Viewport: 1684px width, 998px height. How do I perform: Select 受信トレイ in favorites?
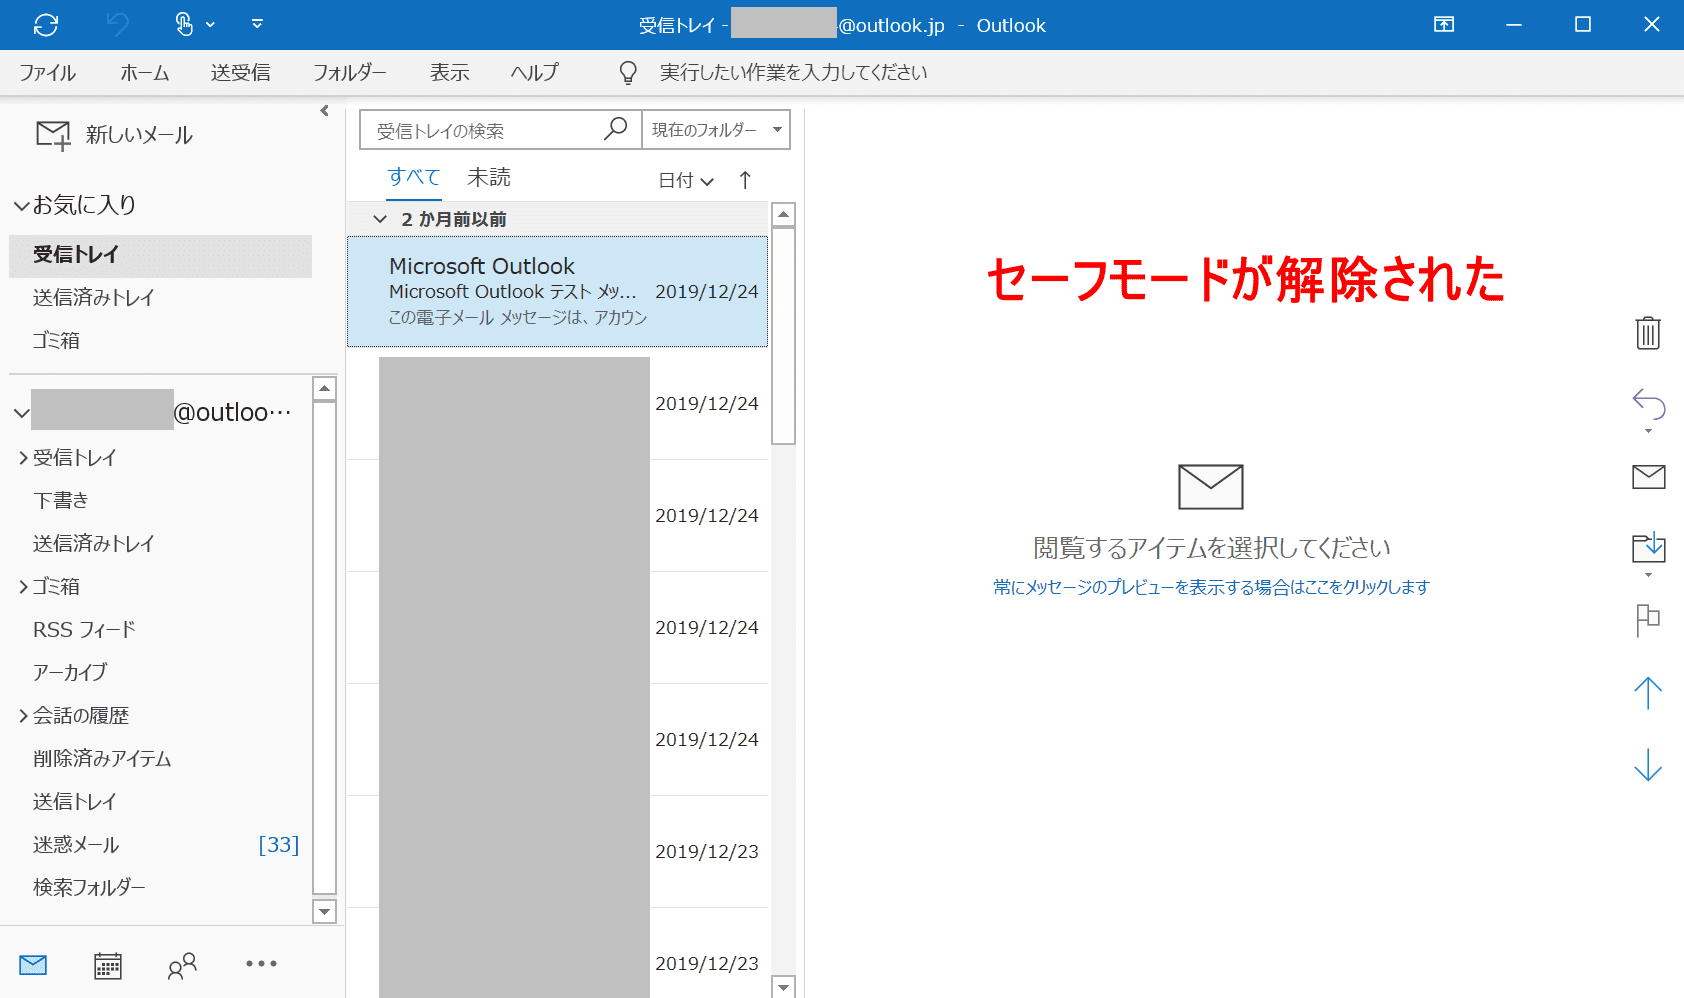(160, 255)
